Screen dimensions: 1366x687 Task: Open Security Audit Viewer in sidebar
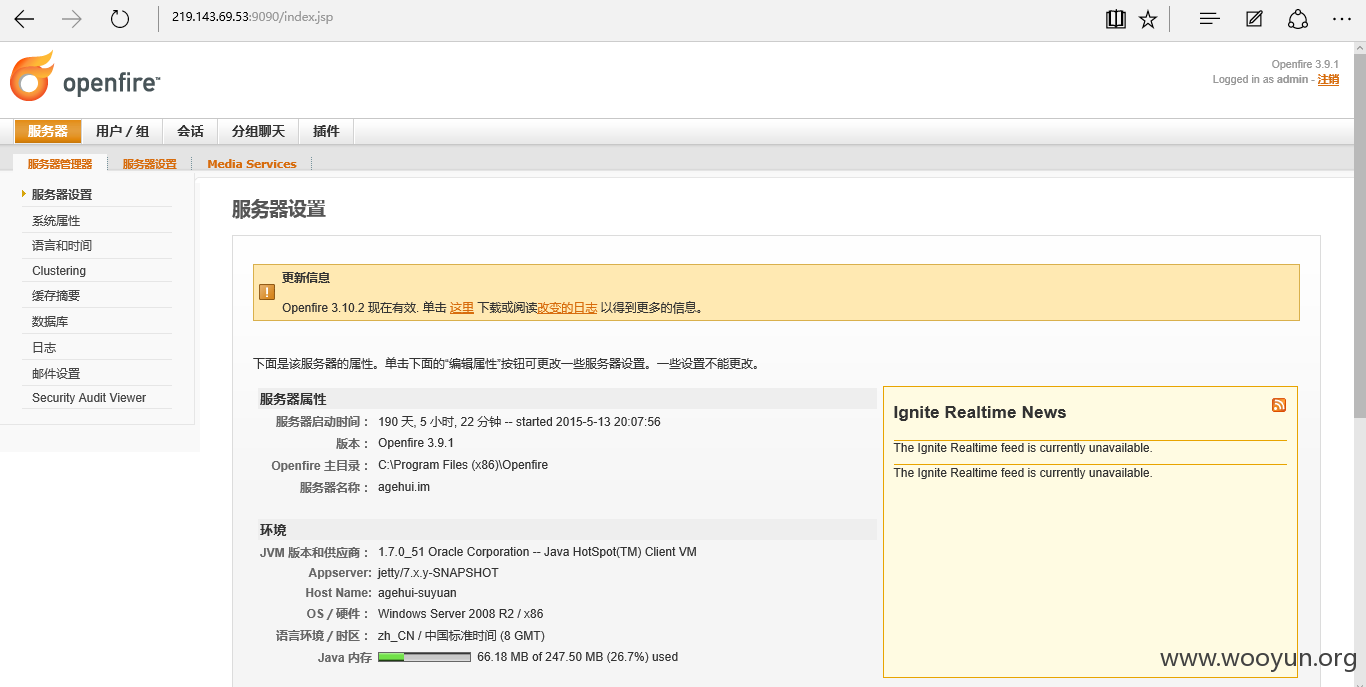point(89,398)
